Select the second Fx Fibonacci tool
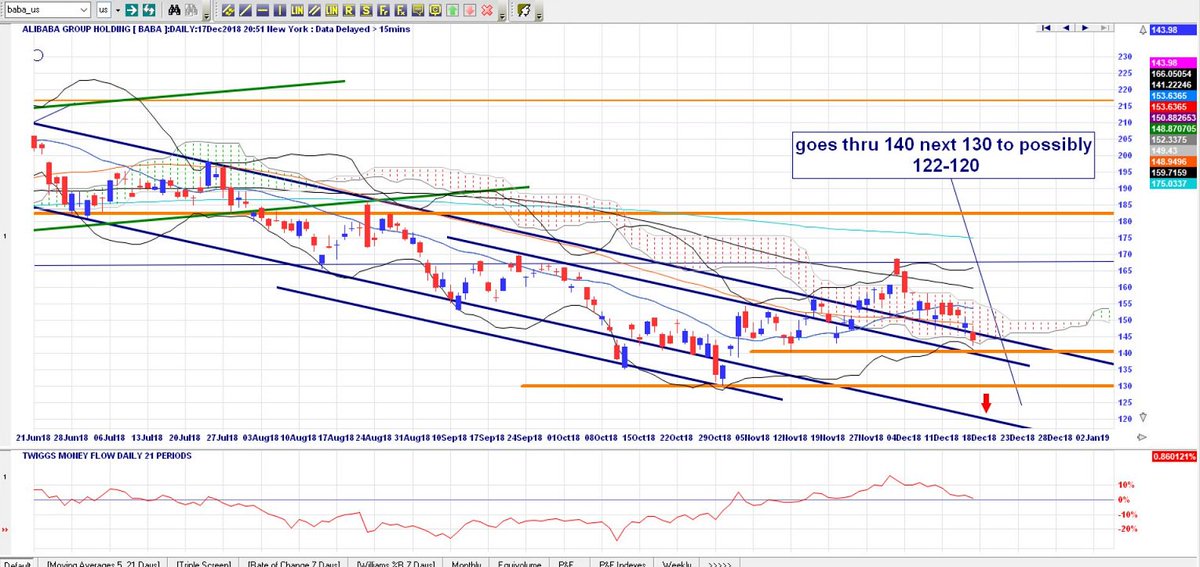This screenshot has width=1200, height=567. [x=401, y=9]
